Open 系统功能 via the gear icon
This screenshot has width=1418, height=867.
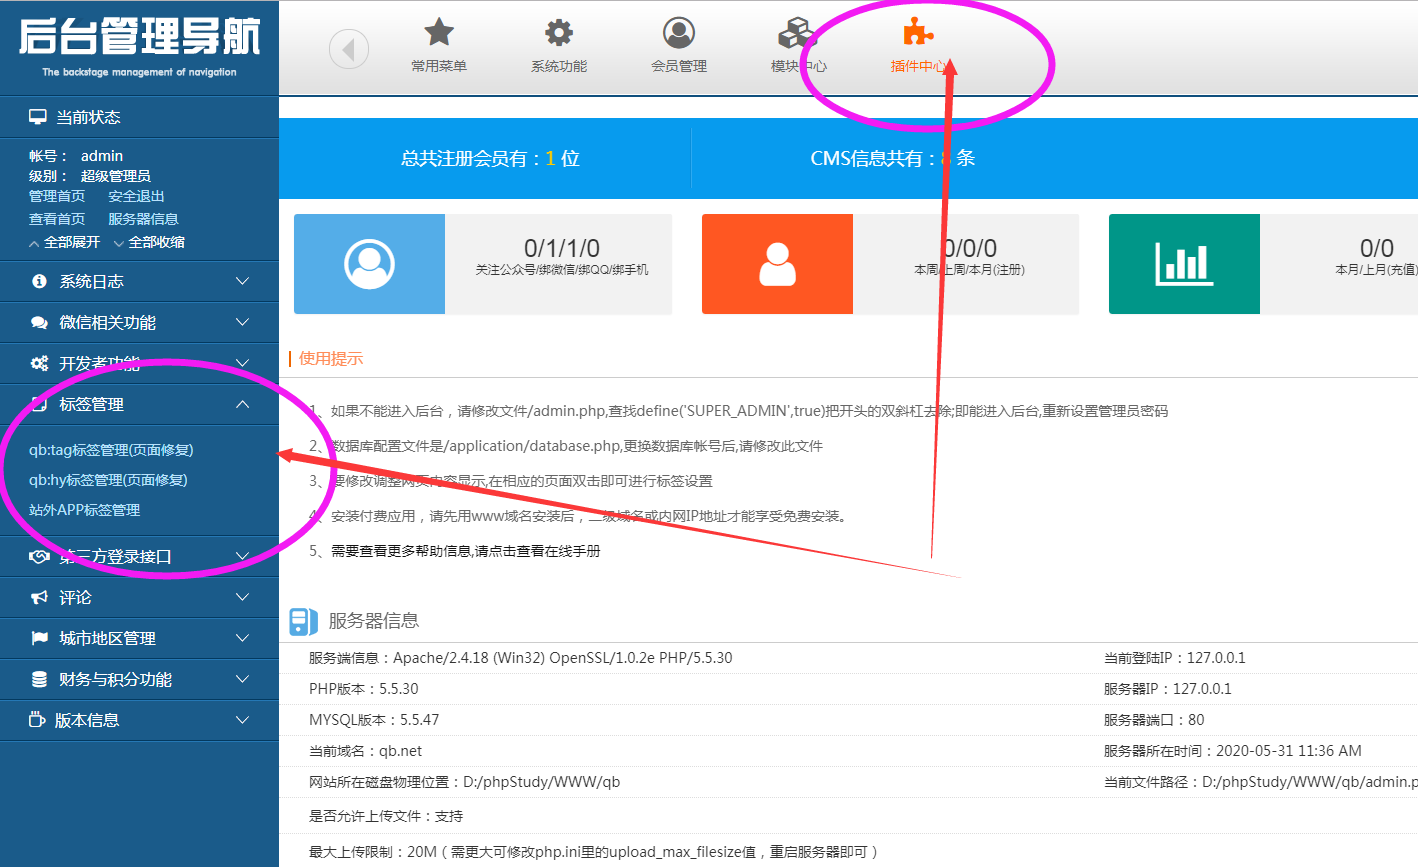(x=559, y=33)
